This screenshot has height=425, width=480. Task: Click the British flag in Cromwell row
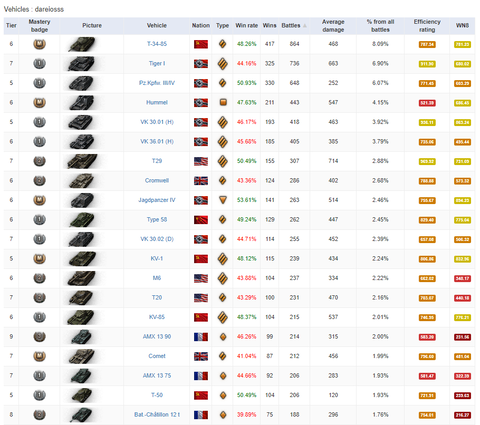point(201,181)
